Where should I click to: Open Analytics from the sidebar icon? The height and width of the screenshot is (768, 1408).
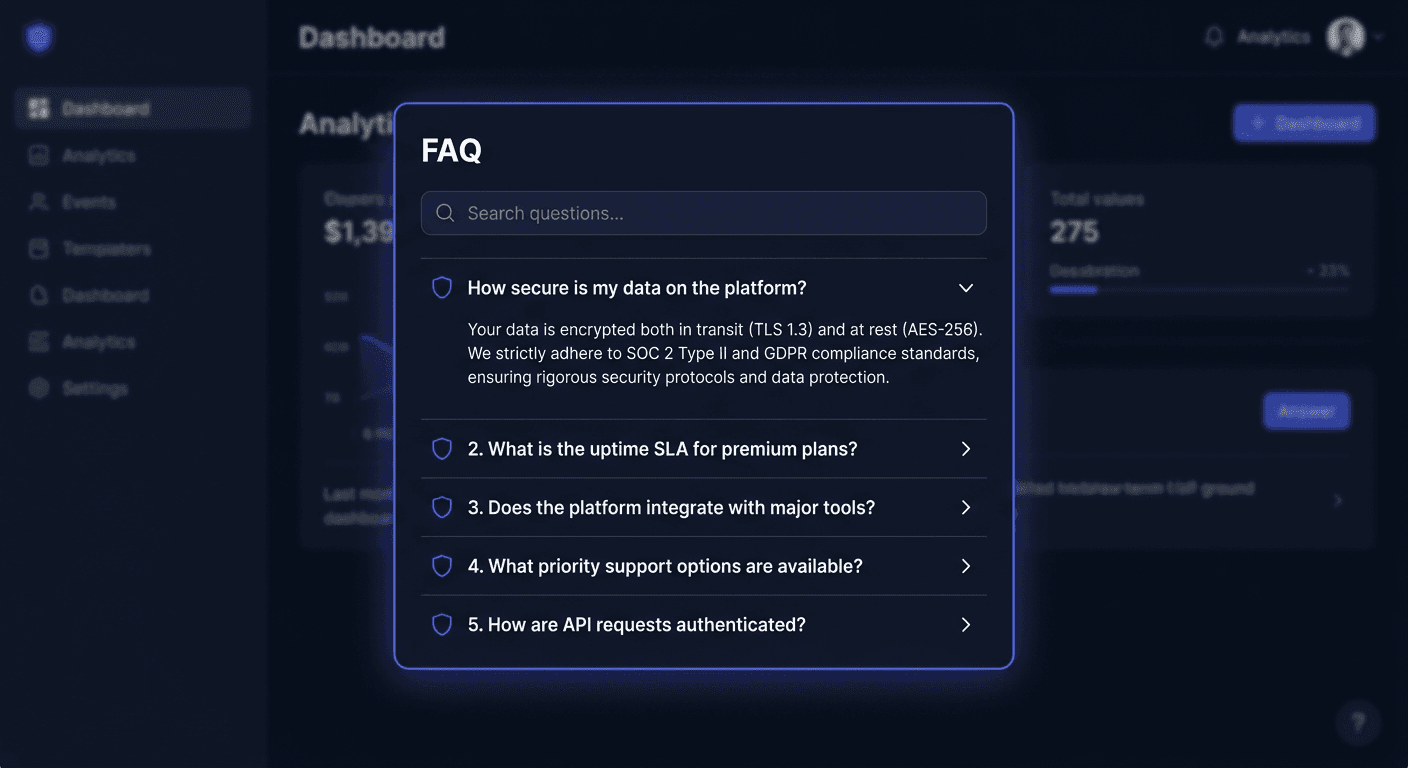coord(38,155)
